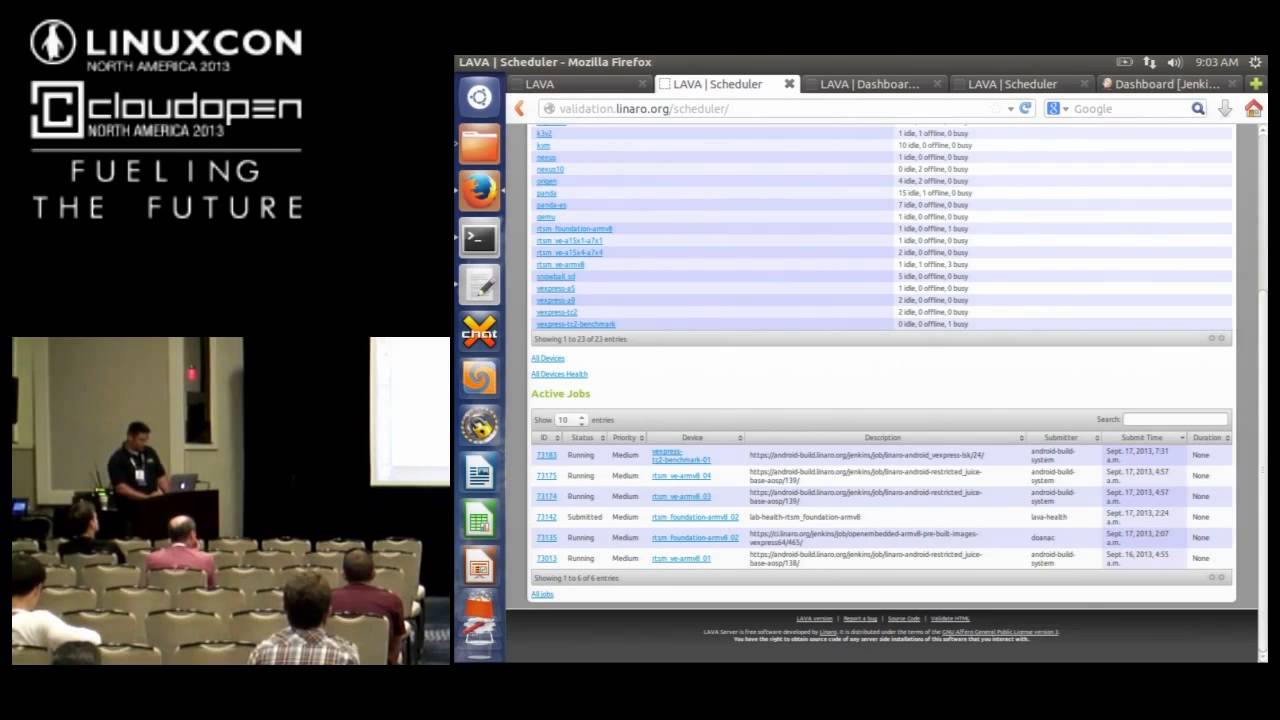1280x720 pixels.
Task: Open LibreOffice Impress from the launcher
Action: 480,566
